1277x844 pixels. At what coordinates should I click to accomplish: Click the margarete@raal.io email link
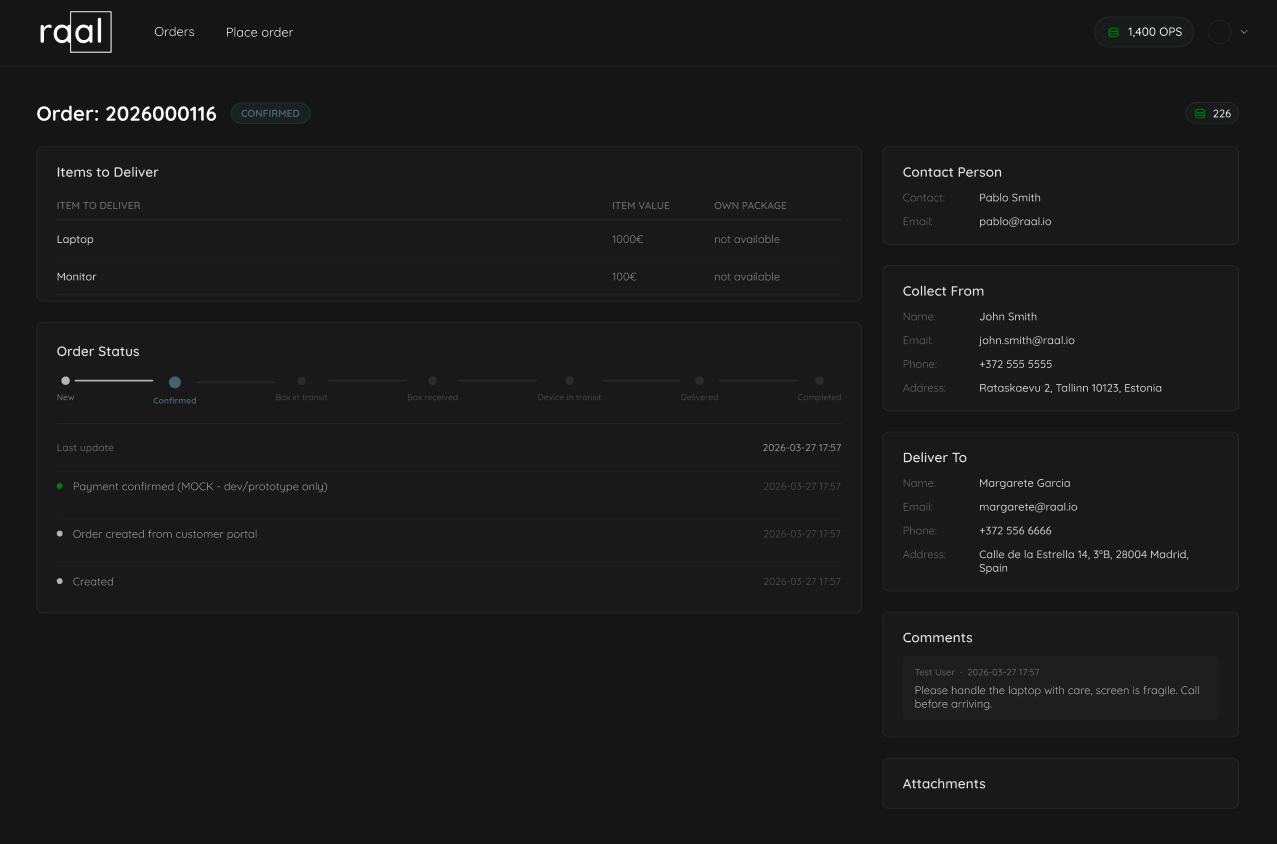click(x=1028, y=507)
